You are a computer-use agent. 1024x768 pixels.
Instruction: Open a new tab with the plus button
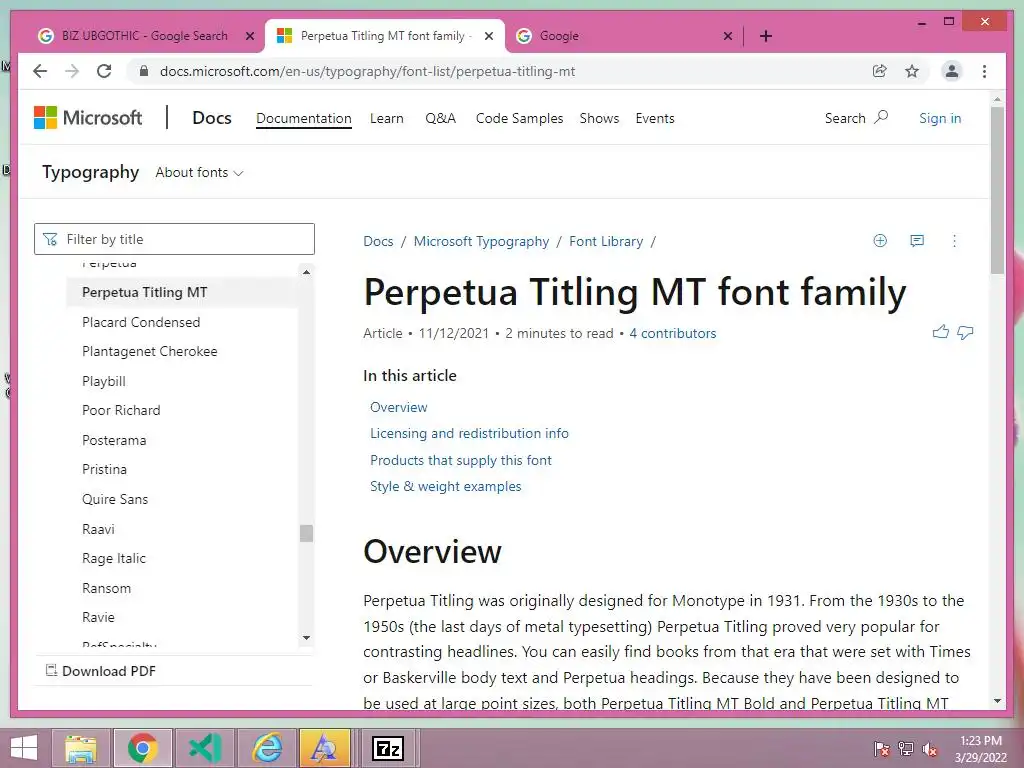[766, 36]
